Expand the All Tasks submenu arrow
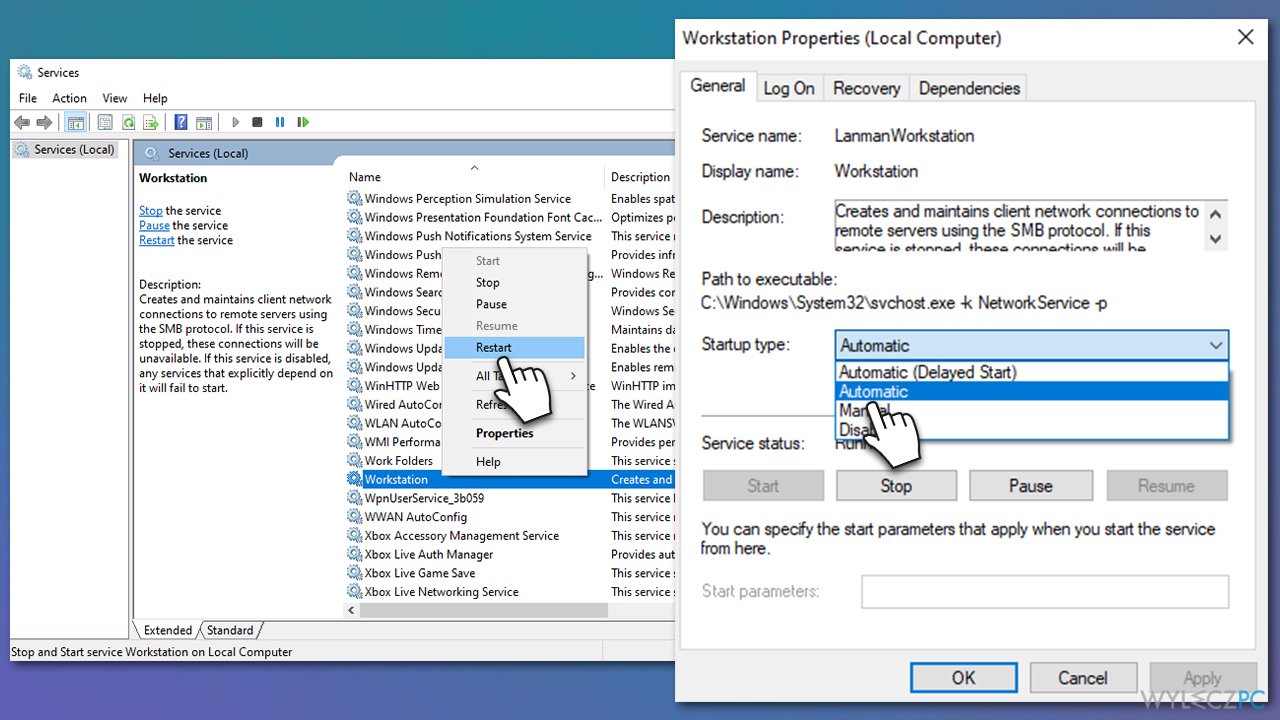 coord(574,376)
